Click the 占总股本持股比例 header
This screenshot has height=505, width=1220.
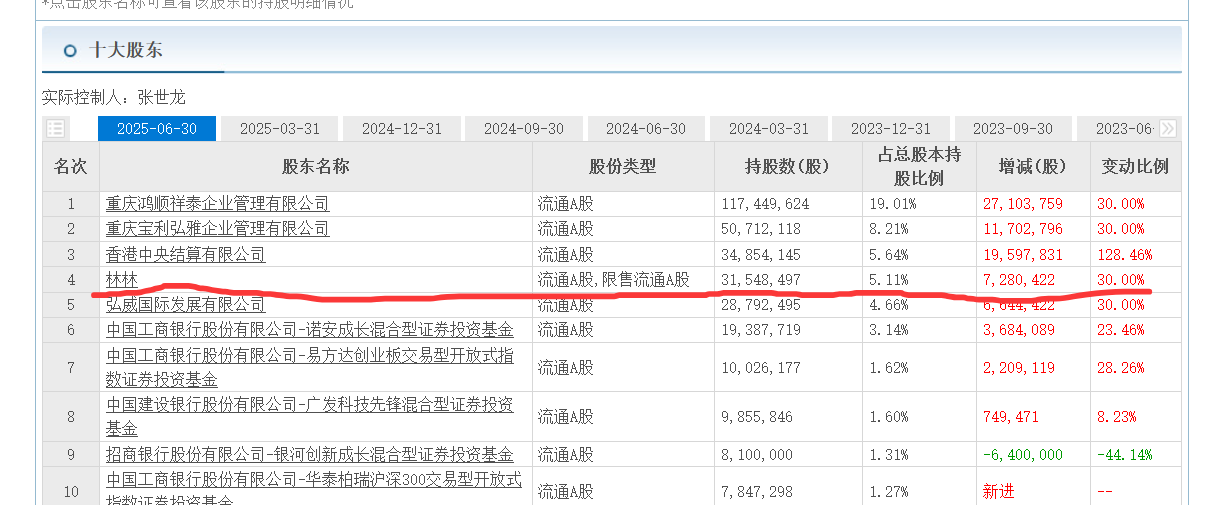[x=919, y=166]
